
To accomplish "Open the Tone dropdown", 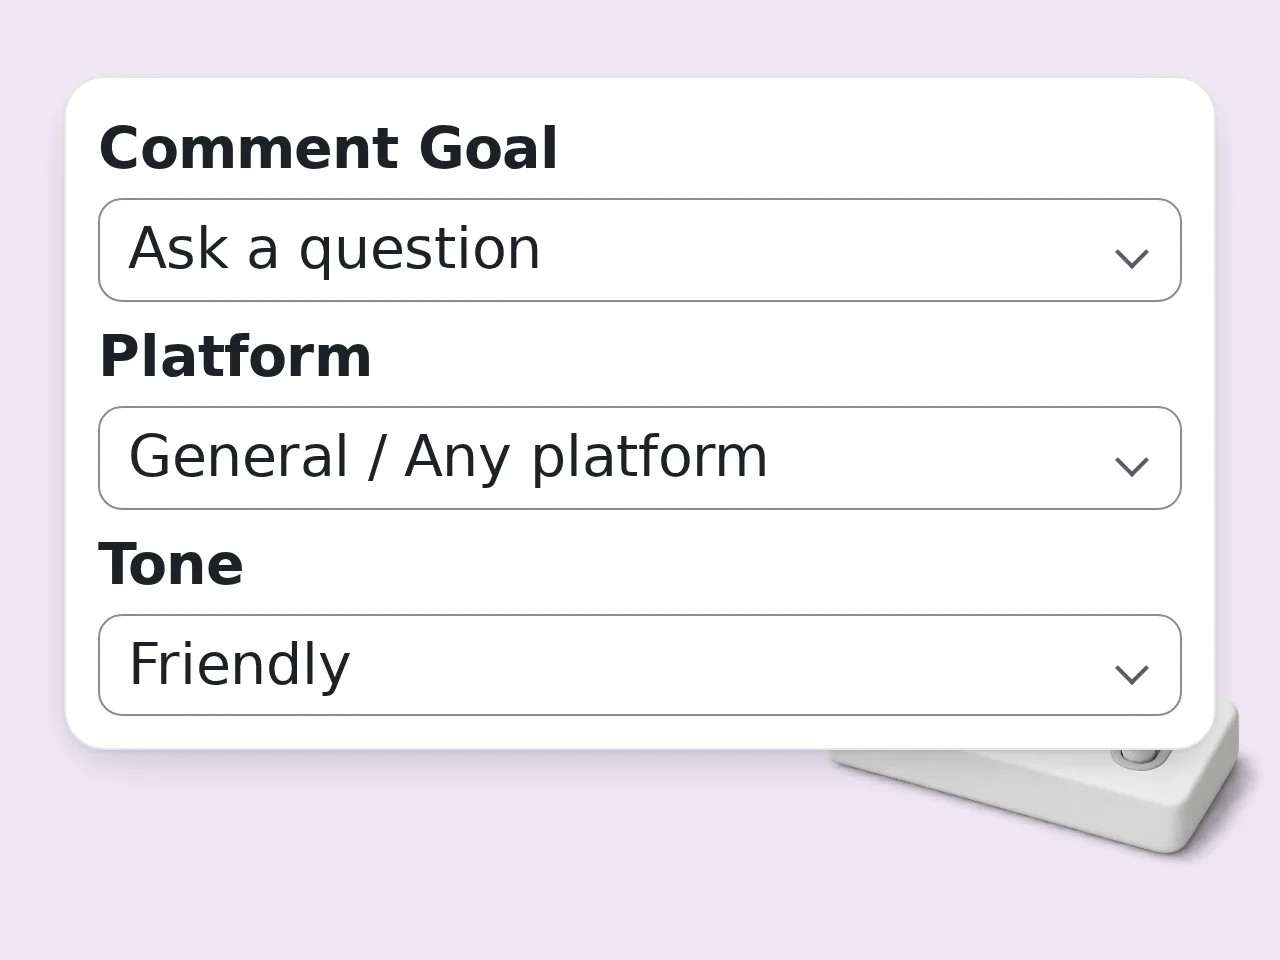I will [x=640, y=665].
